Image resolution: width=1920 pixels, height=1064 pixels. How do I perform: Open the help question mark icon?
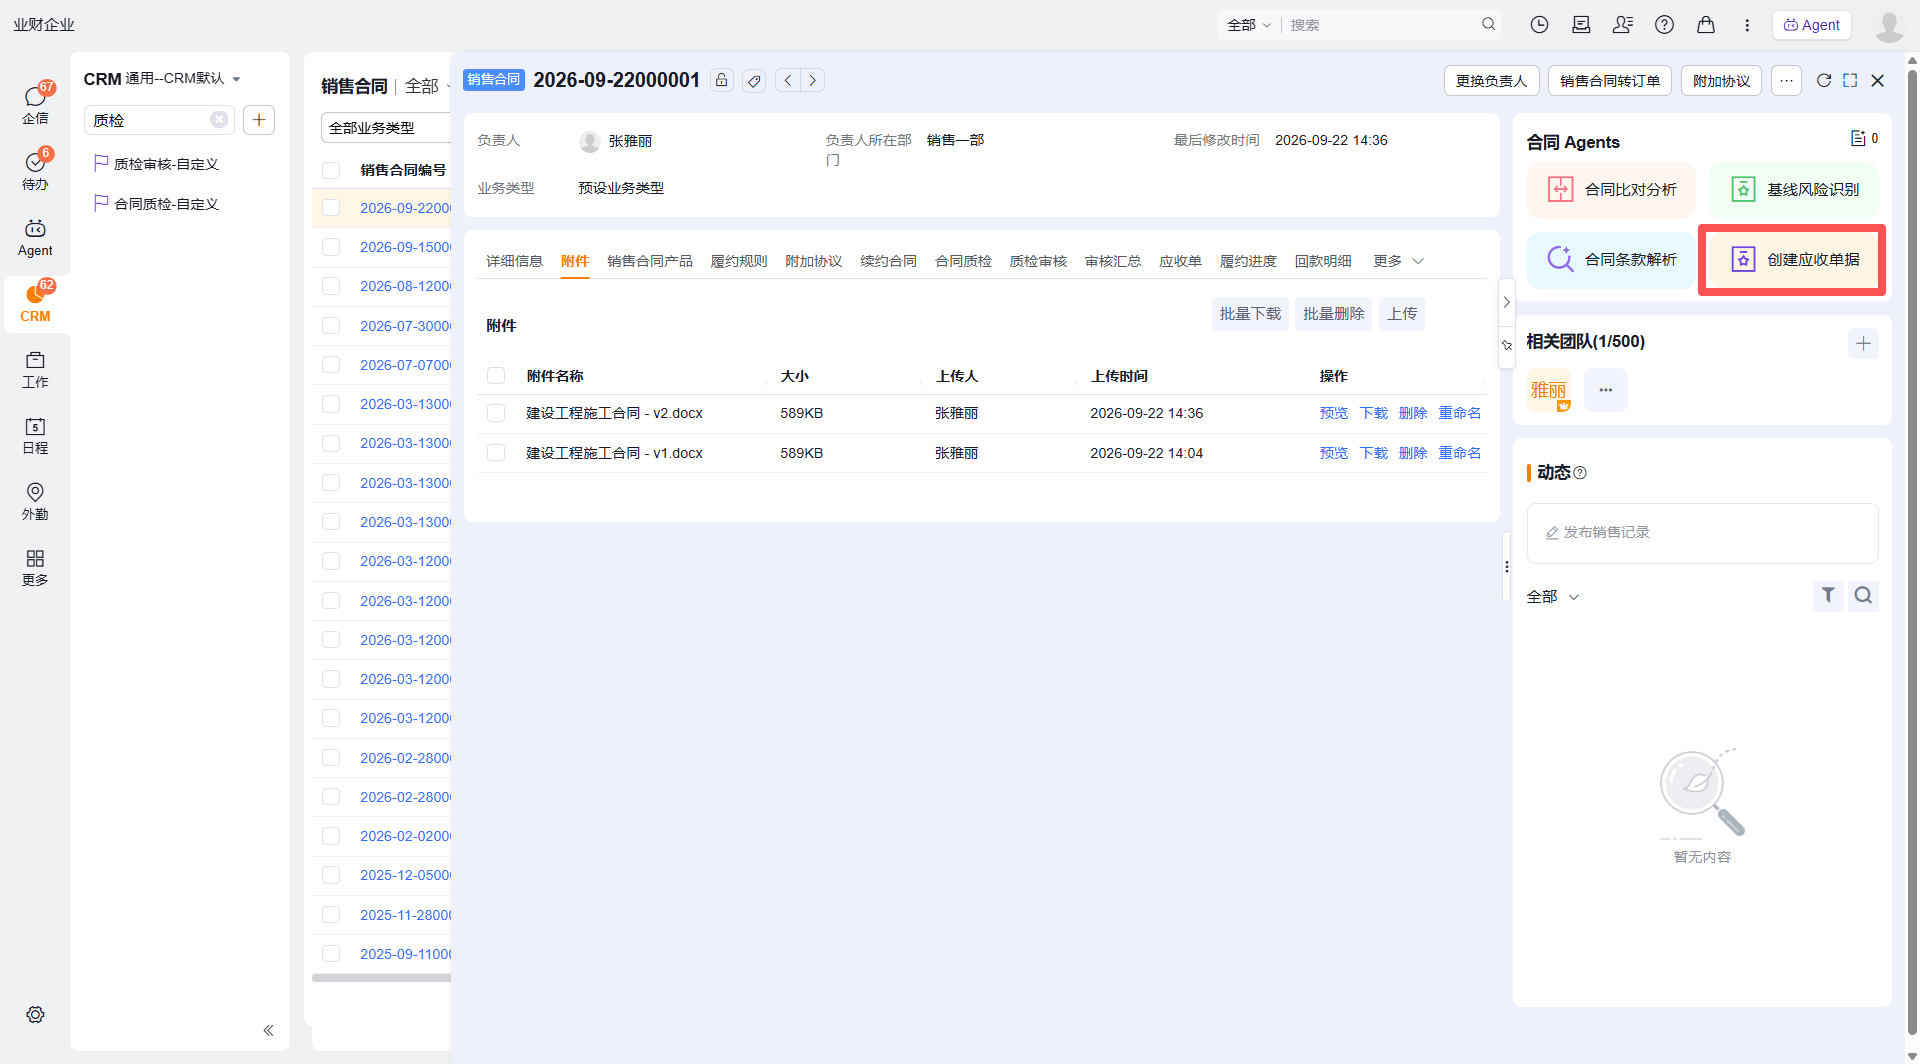[x=1664, y=25]
